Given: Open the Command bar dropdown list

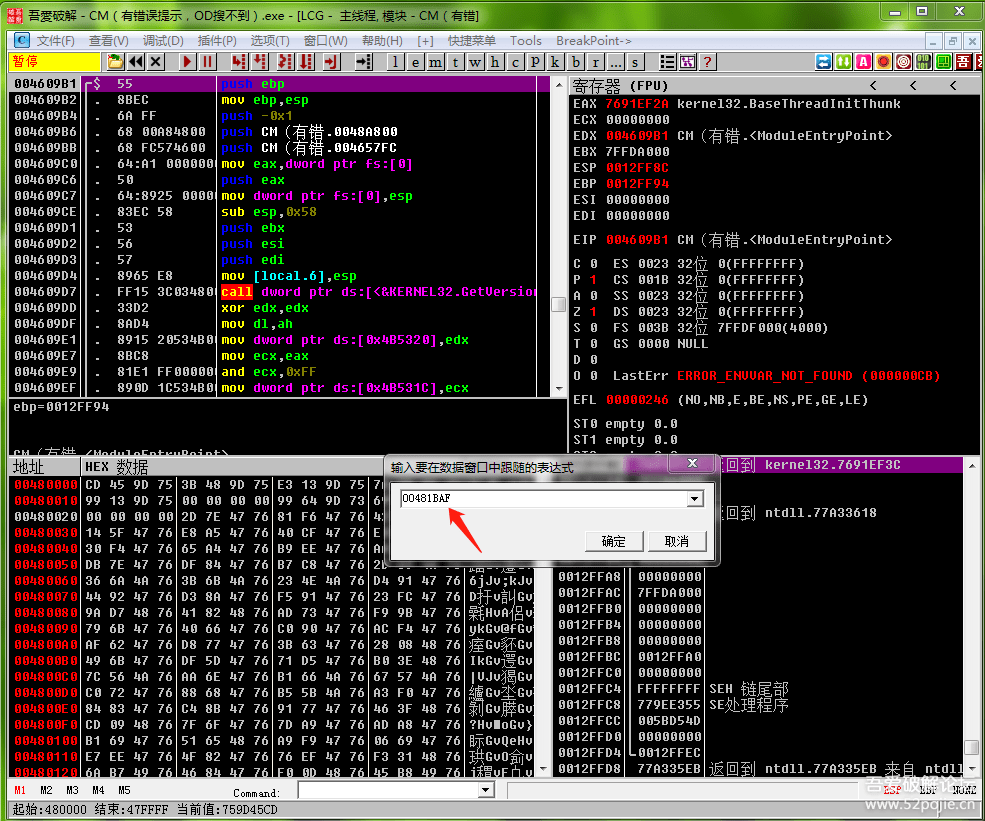Looking at the screenshot, I should tap(487, 791).
